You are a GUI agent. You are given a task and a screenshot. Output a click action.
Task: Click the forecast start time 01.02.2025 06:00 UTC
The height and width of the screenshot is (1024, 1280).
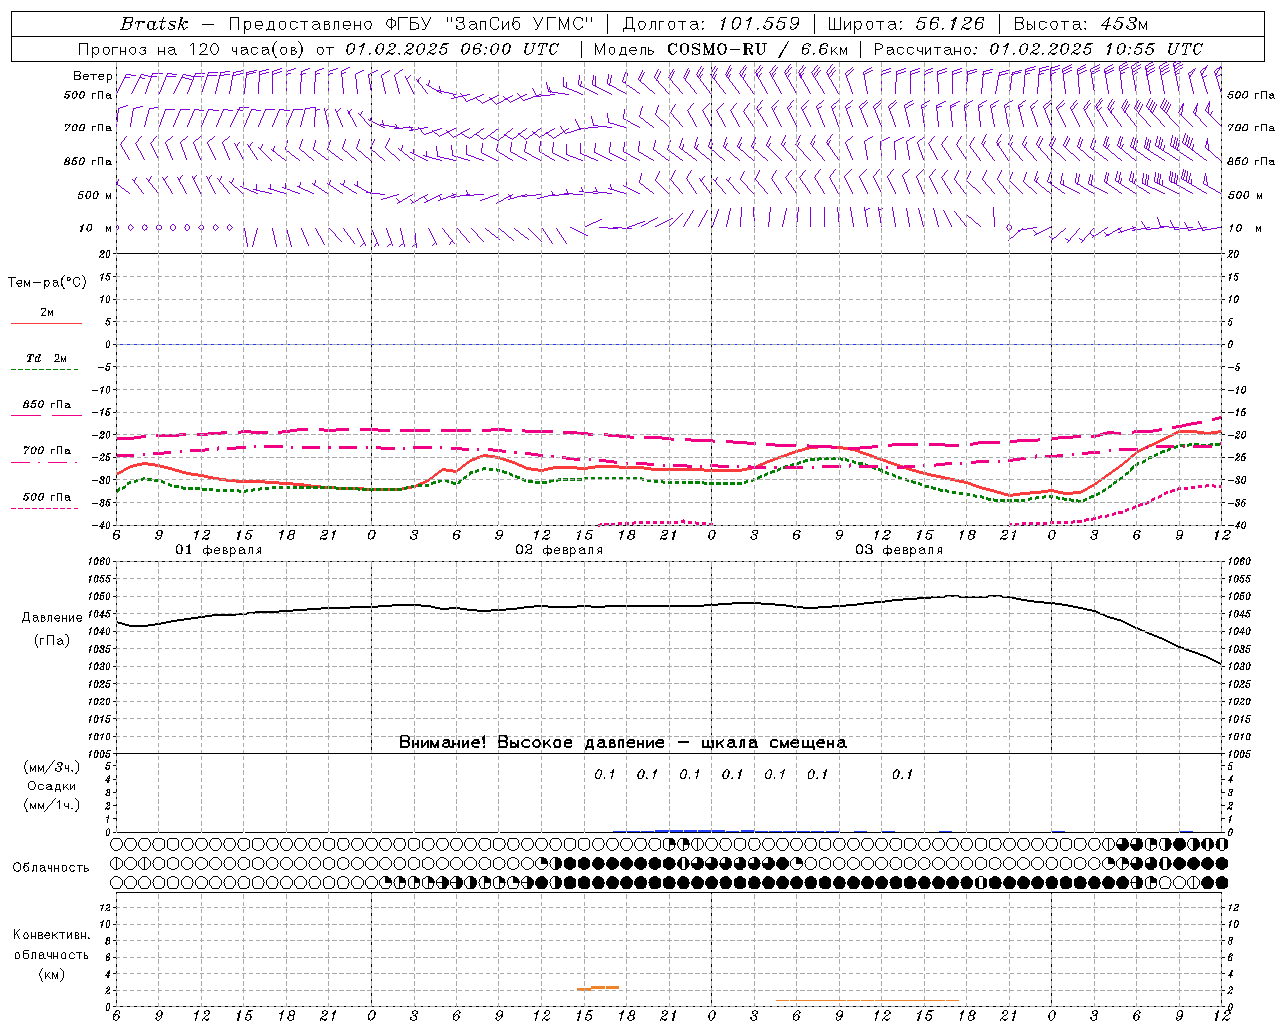coord(452,49)
